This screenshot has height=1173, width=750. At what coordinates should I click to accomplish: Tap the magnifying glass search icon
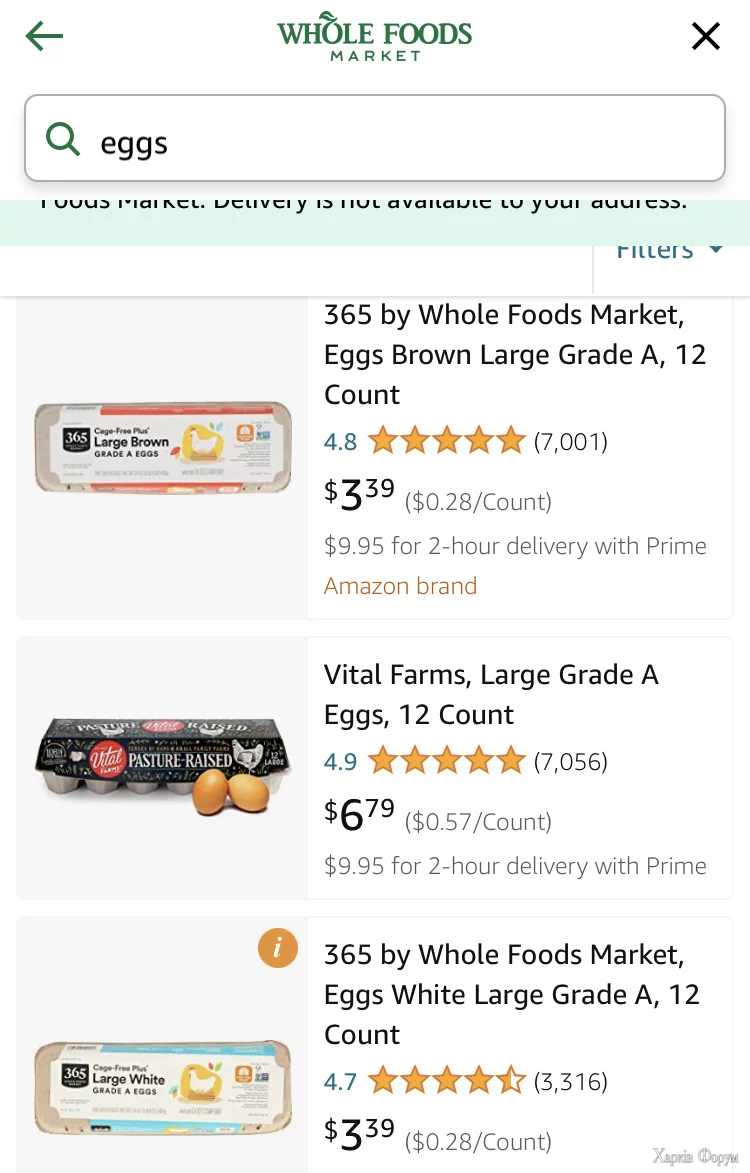63,139
